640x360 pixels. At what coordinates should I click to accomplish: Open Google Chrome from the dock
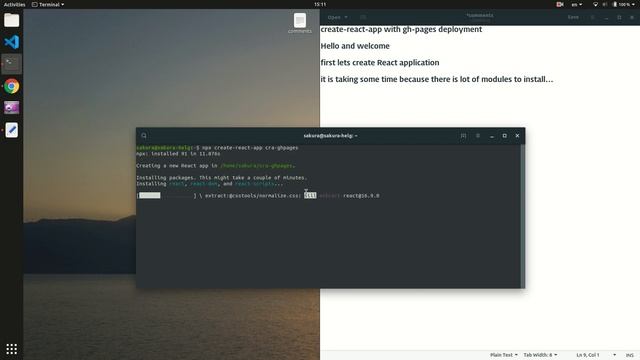coord(11,86)
